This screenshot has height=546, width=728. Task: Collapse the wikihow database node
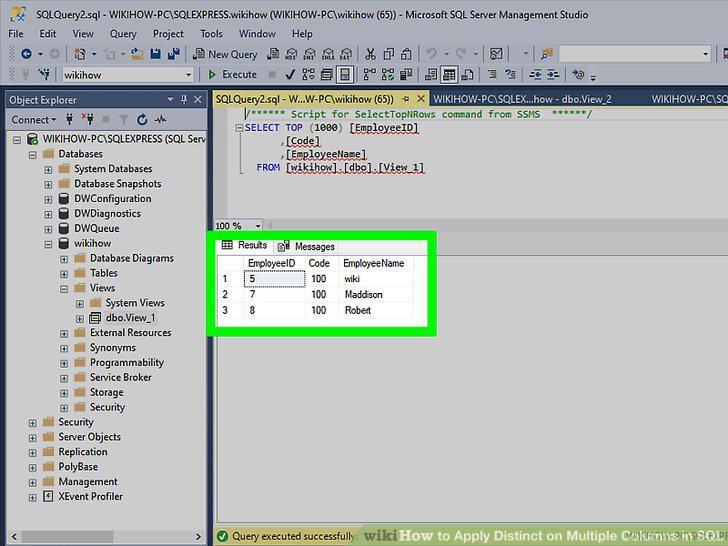point(48,244)
